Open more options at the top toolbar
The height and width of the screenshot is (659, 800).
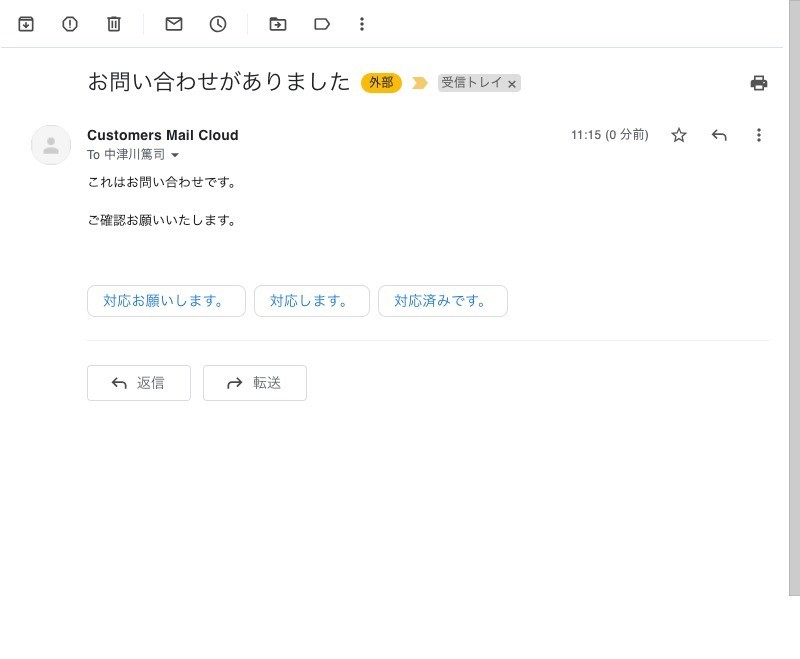coord(362,24)
